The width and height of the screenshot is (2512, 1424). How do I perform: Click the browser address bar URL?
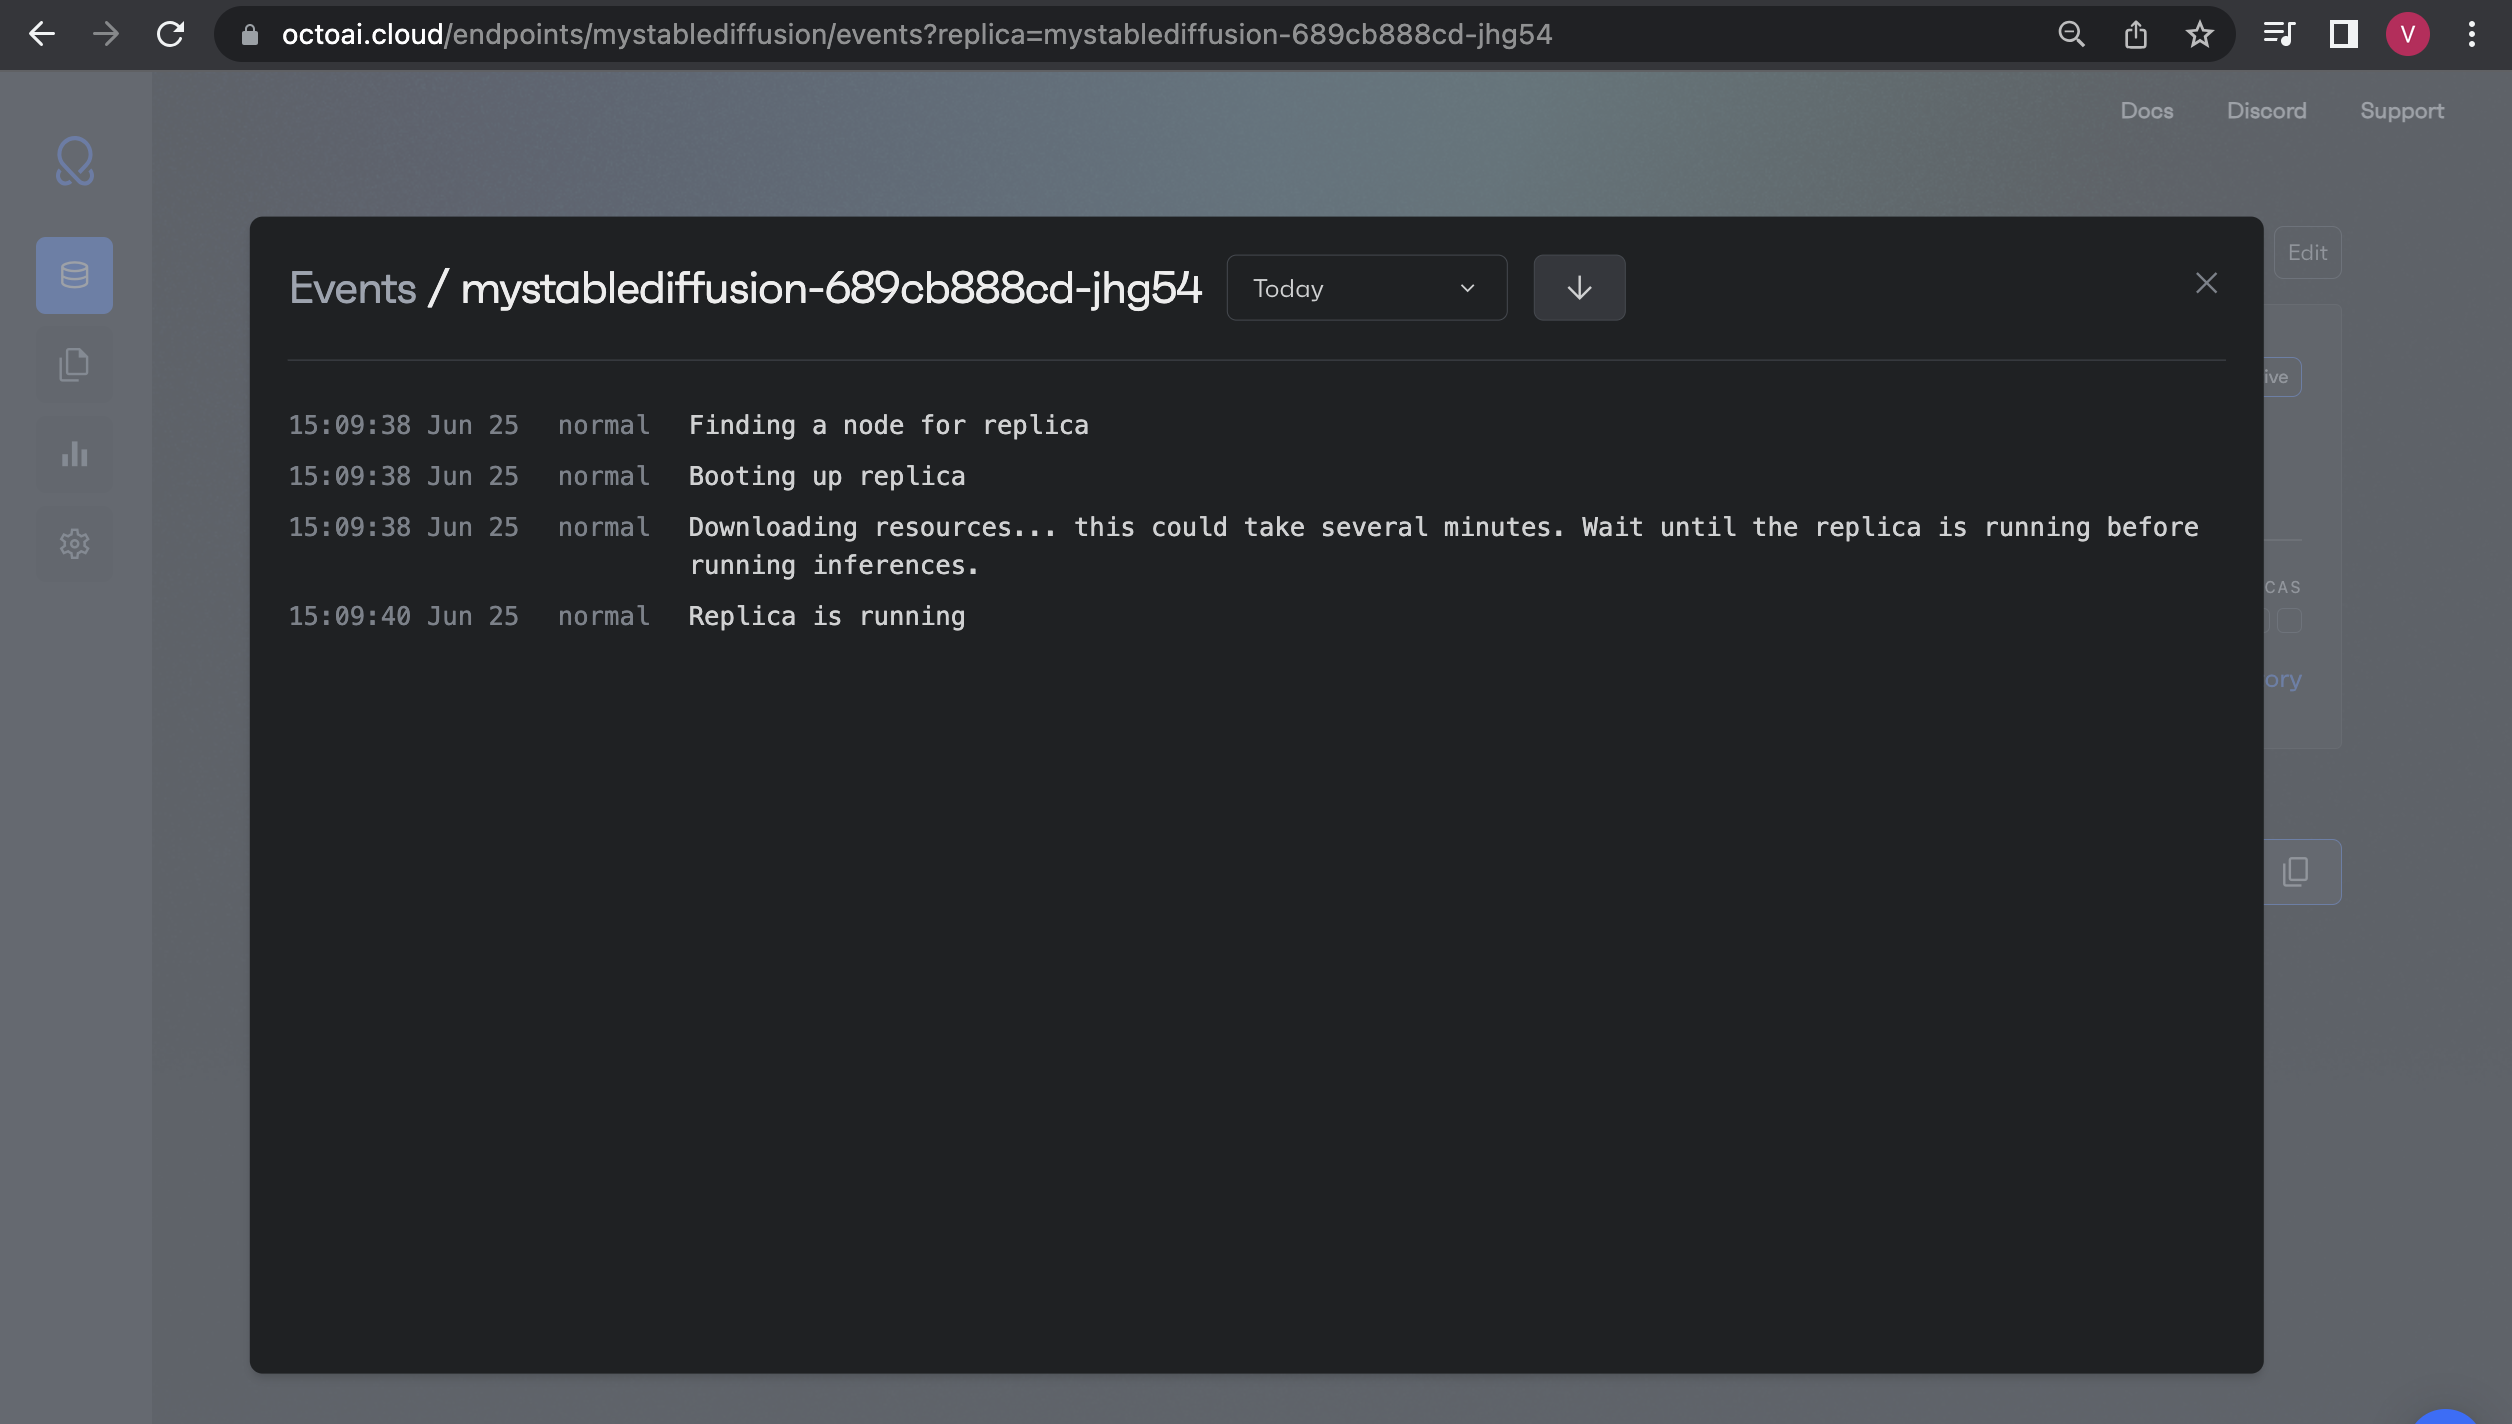(x=915, y=35)
